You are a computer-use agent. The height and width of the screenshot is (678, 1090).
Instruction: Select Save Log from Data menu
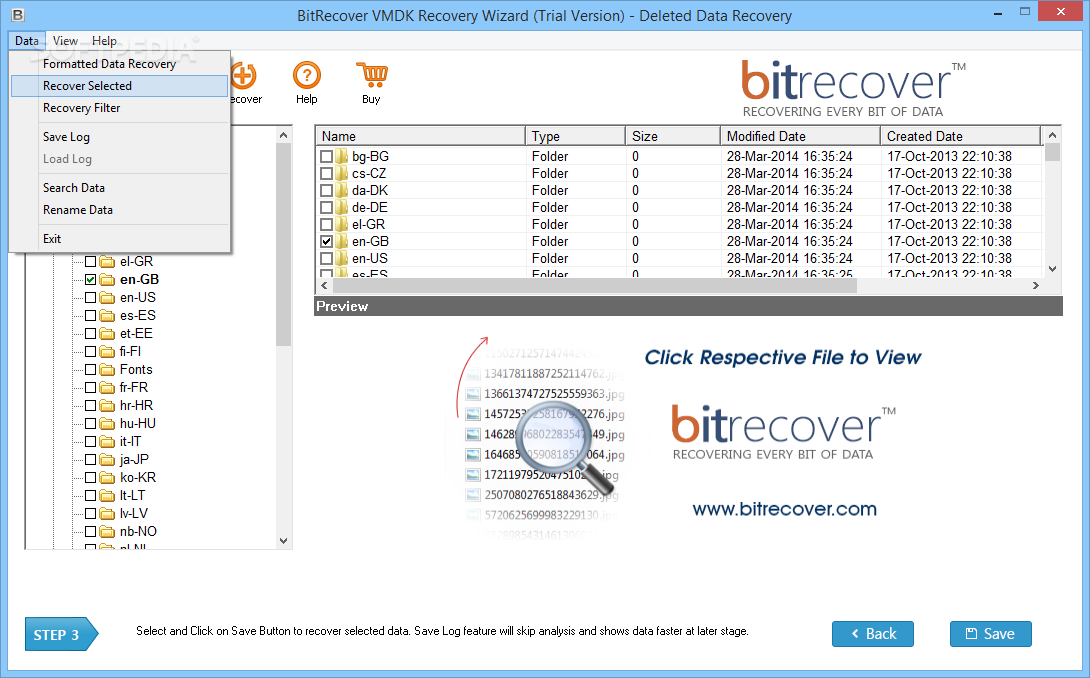point(120,137)
